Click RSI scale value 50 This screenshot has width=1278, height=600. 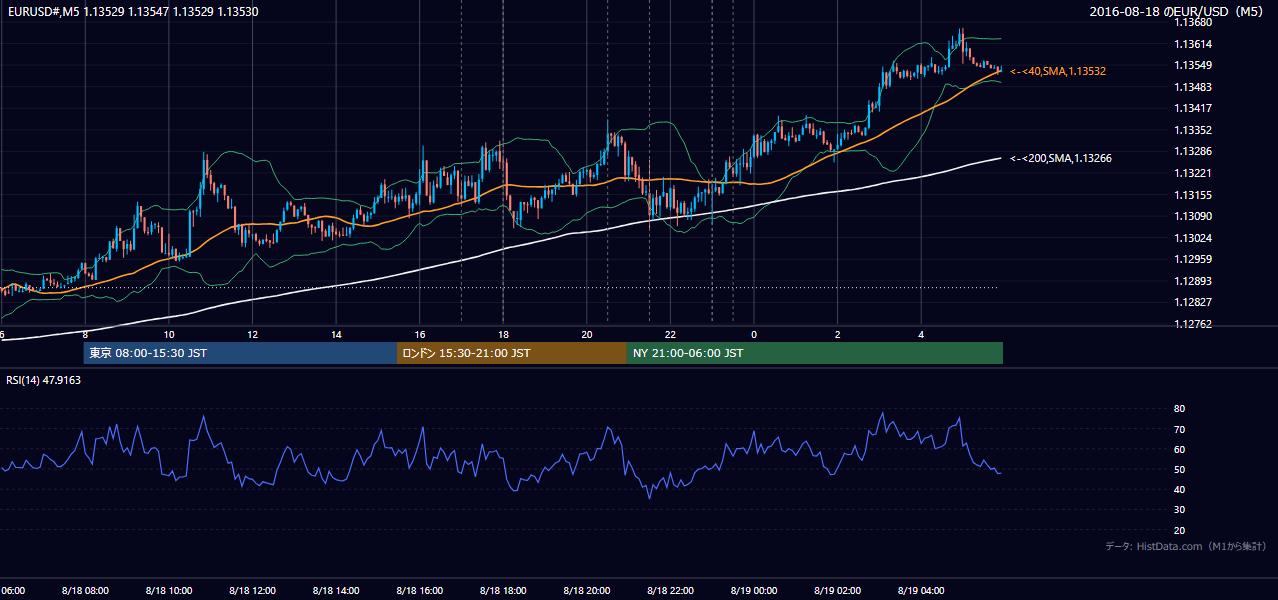click(1179, 470)
